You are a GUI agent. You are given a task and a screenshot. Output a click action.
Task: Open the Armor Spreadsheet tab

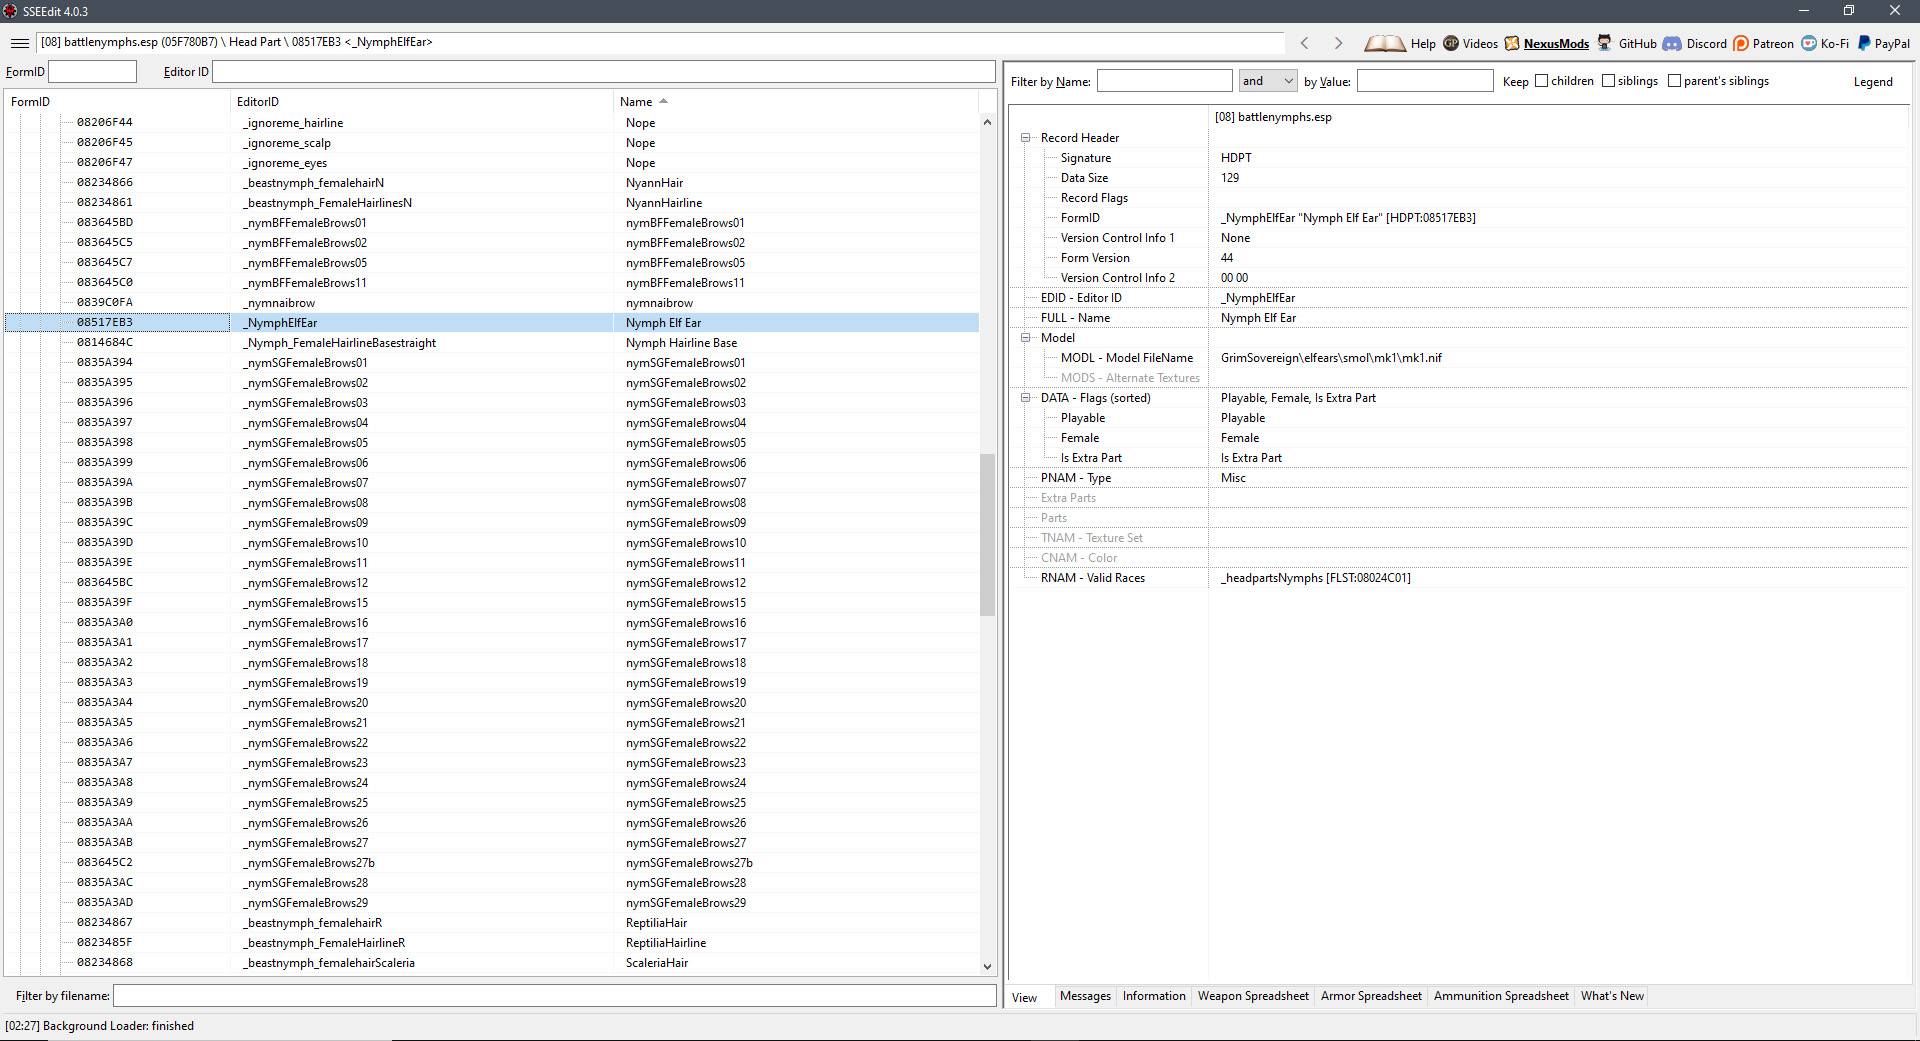pyautogui.click(x=1371, y=996)
